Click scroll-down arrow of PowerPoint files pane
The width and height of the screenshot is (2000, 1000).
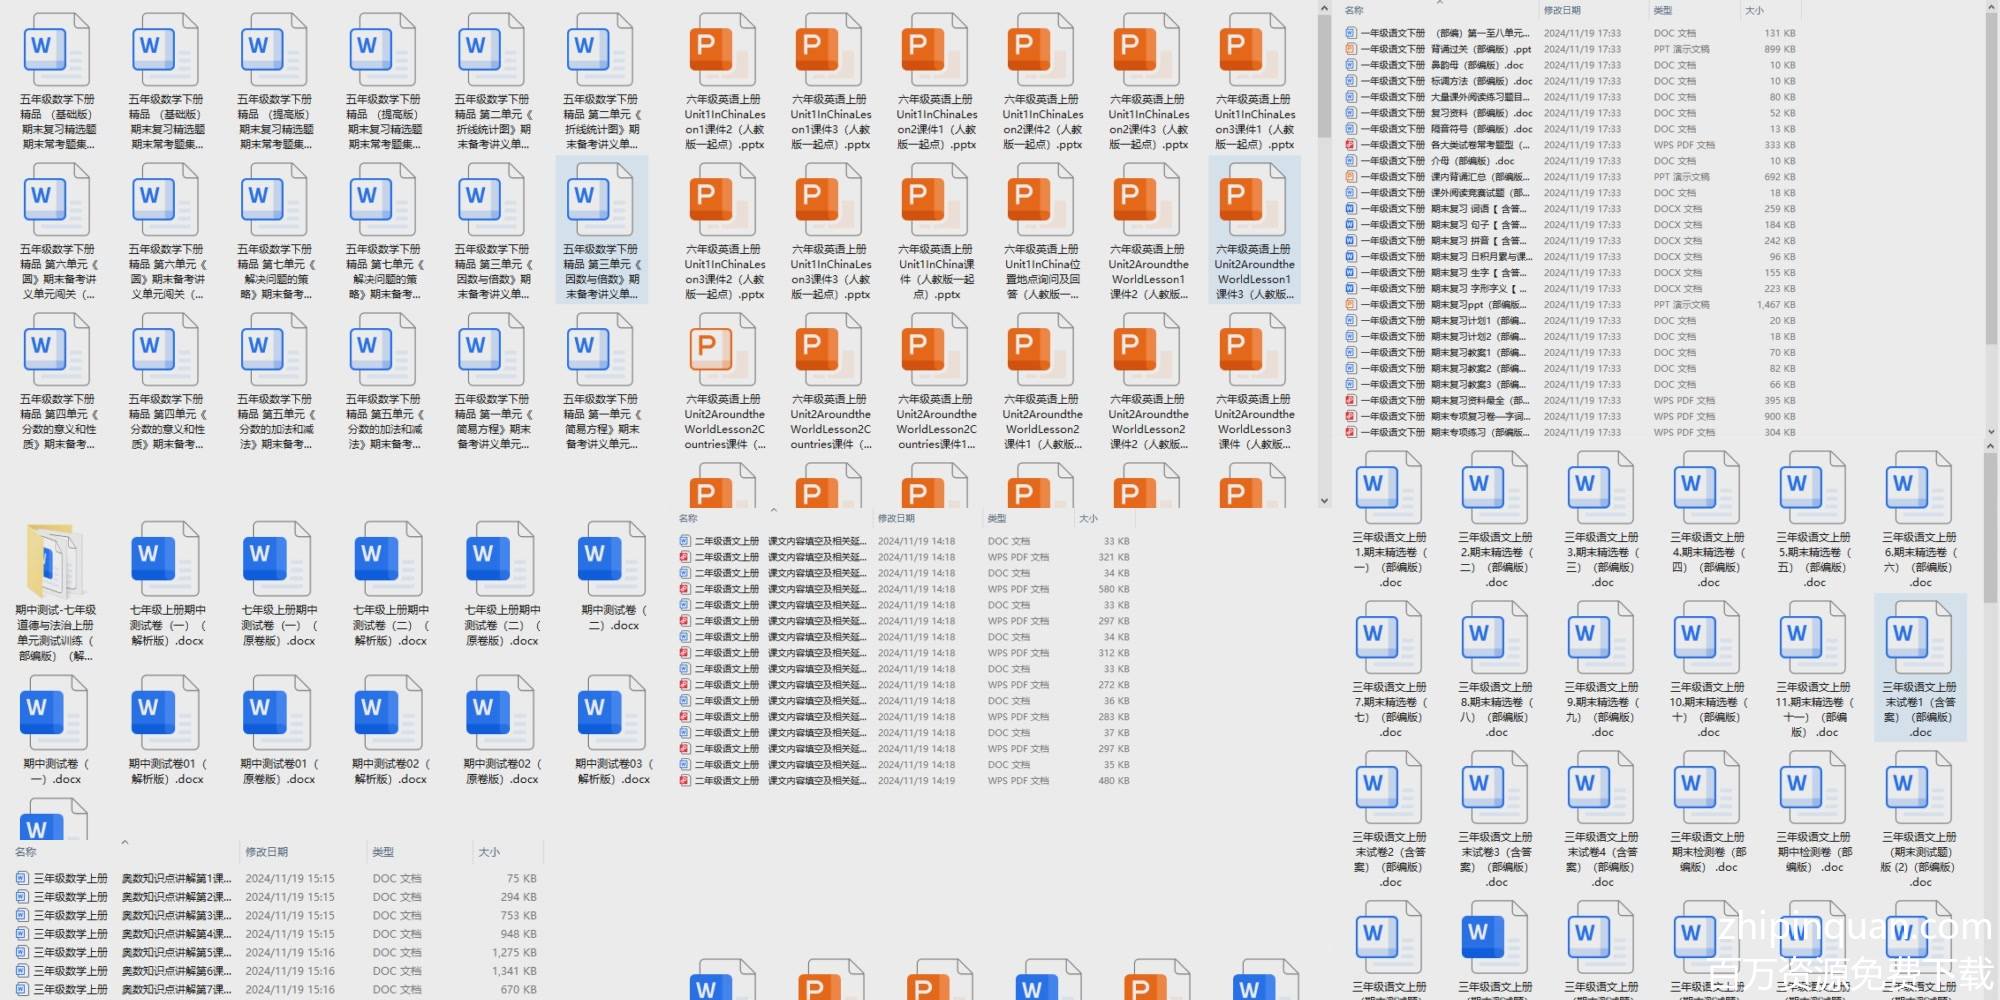(1324, 501)
